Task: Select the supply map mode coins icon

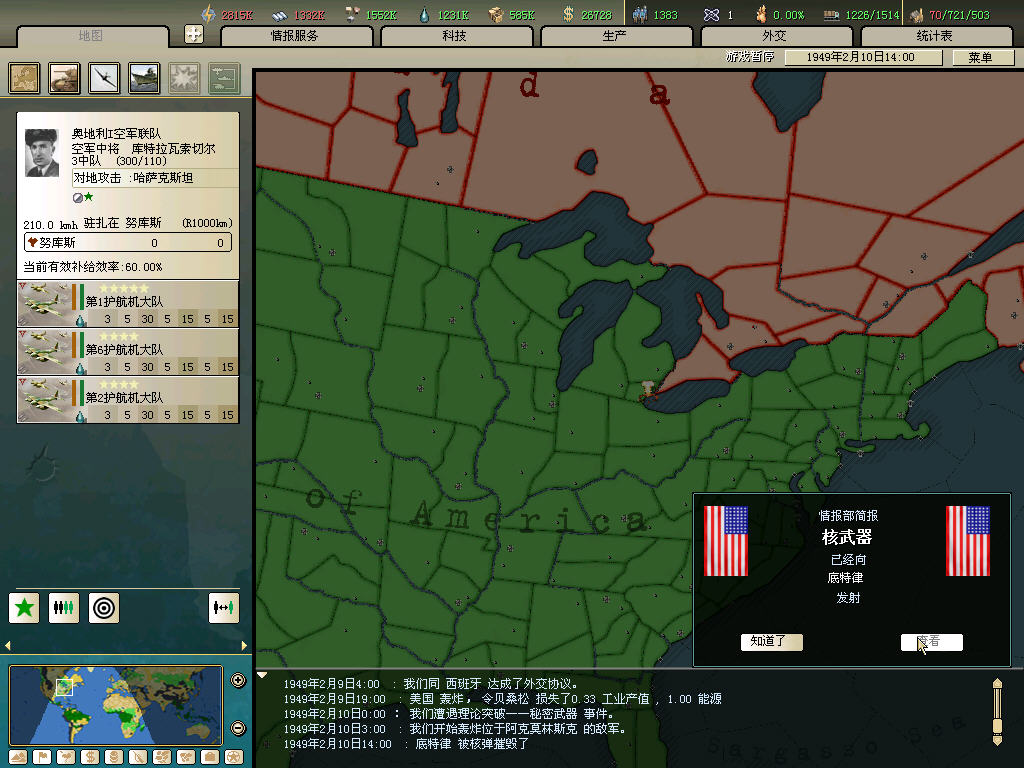Action: (114, 758)
